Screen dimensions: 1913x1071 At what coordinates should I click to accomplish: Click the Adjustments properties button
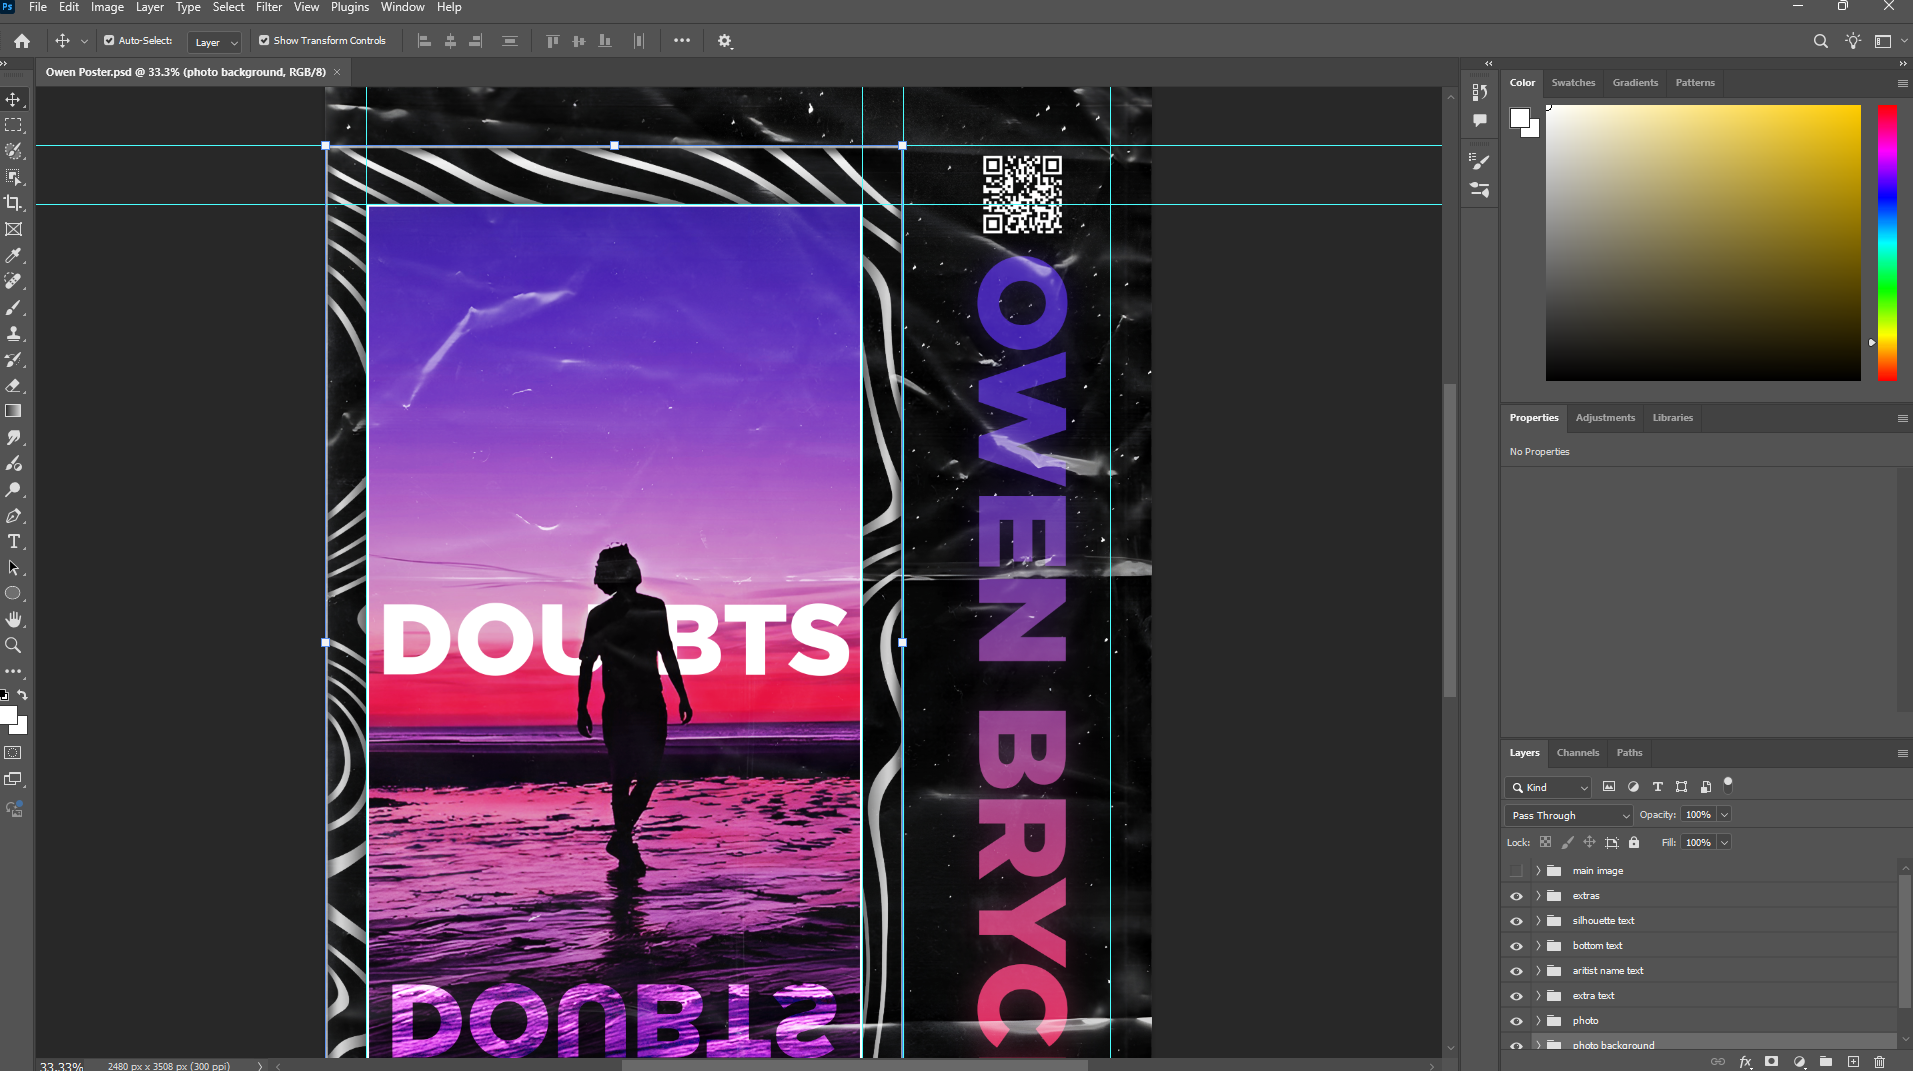pyautogui.click(x=1604, y=417)
